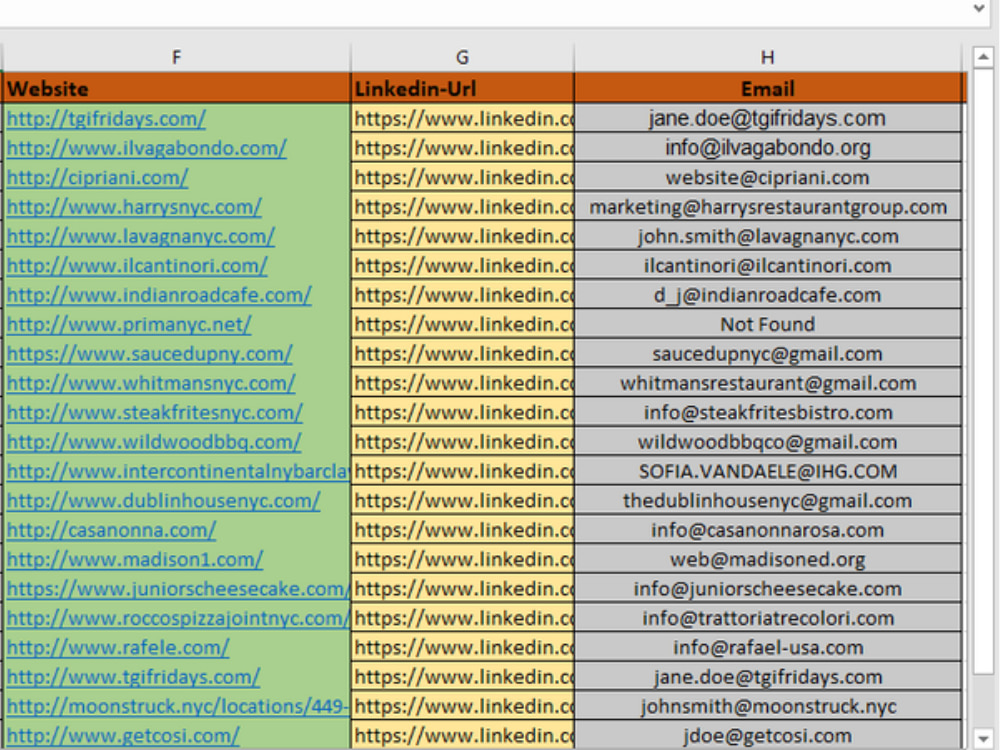1000x750 pixels.
Task: Select the wildwoodbbqco@gmail.com cell
Action: click(x=768, y=441)
